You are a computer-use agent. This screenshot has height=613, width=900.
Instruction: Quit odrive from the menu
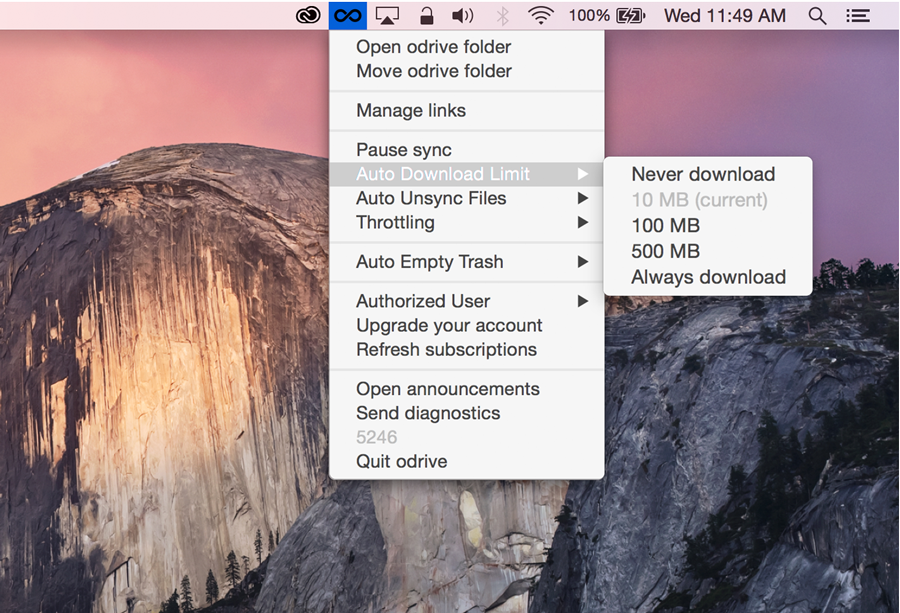click(467, 461)
